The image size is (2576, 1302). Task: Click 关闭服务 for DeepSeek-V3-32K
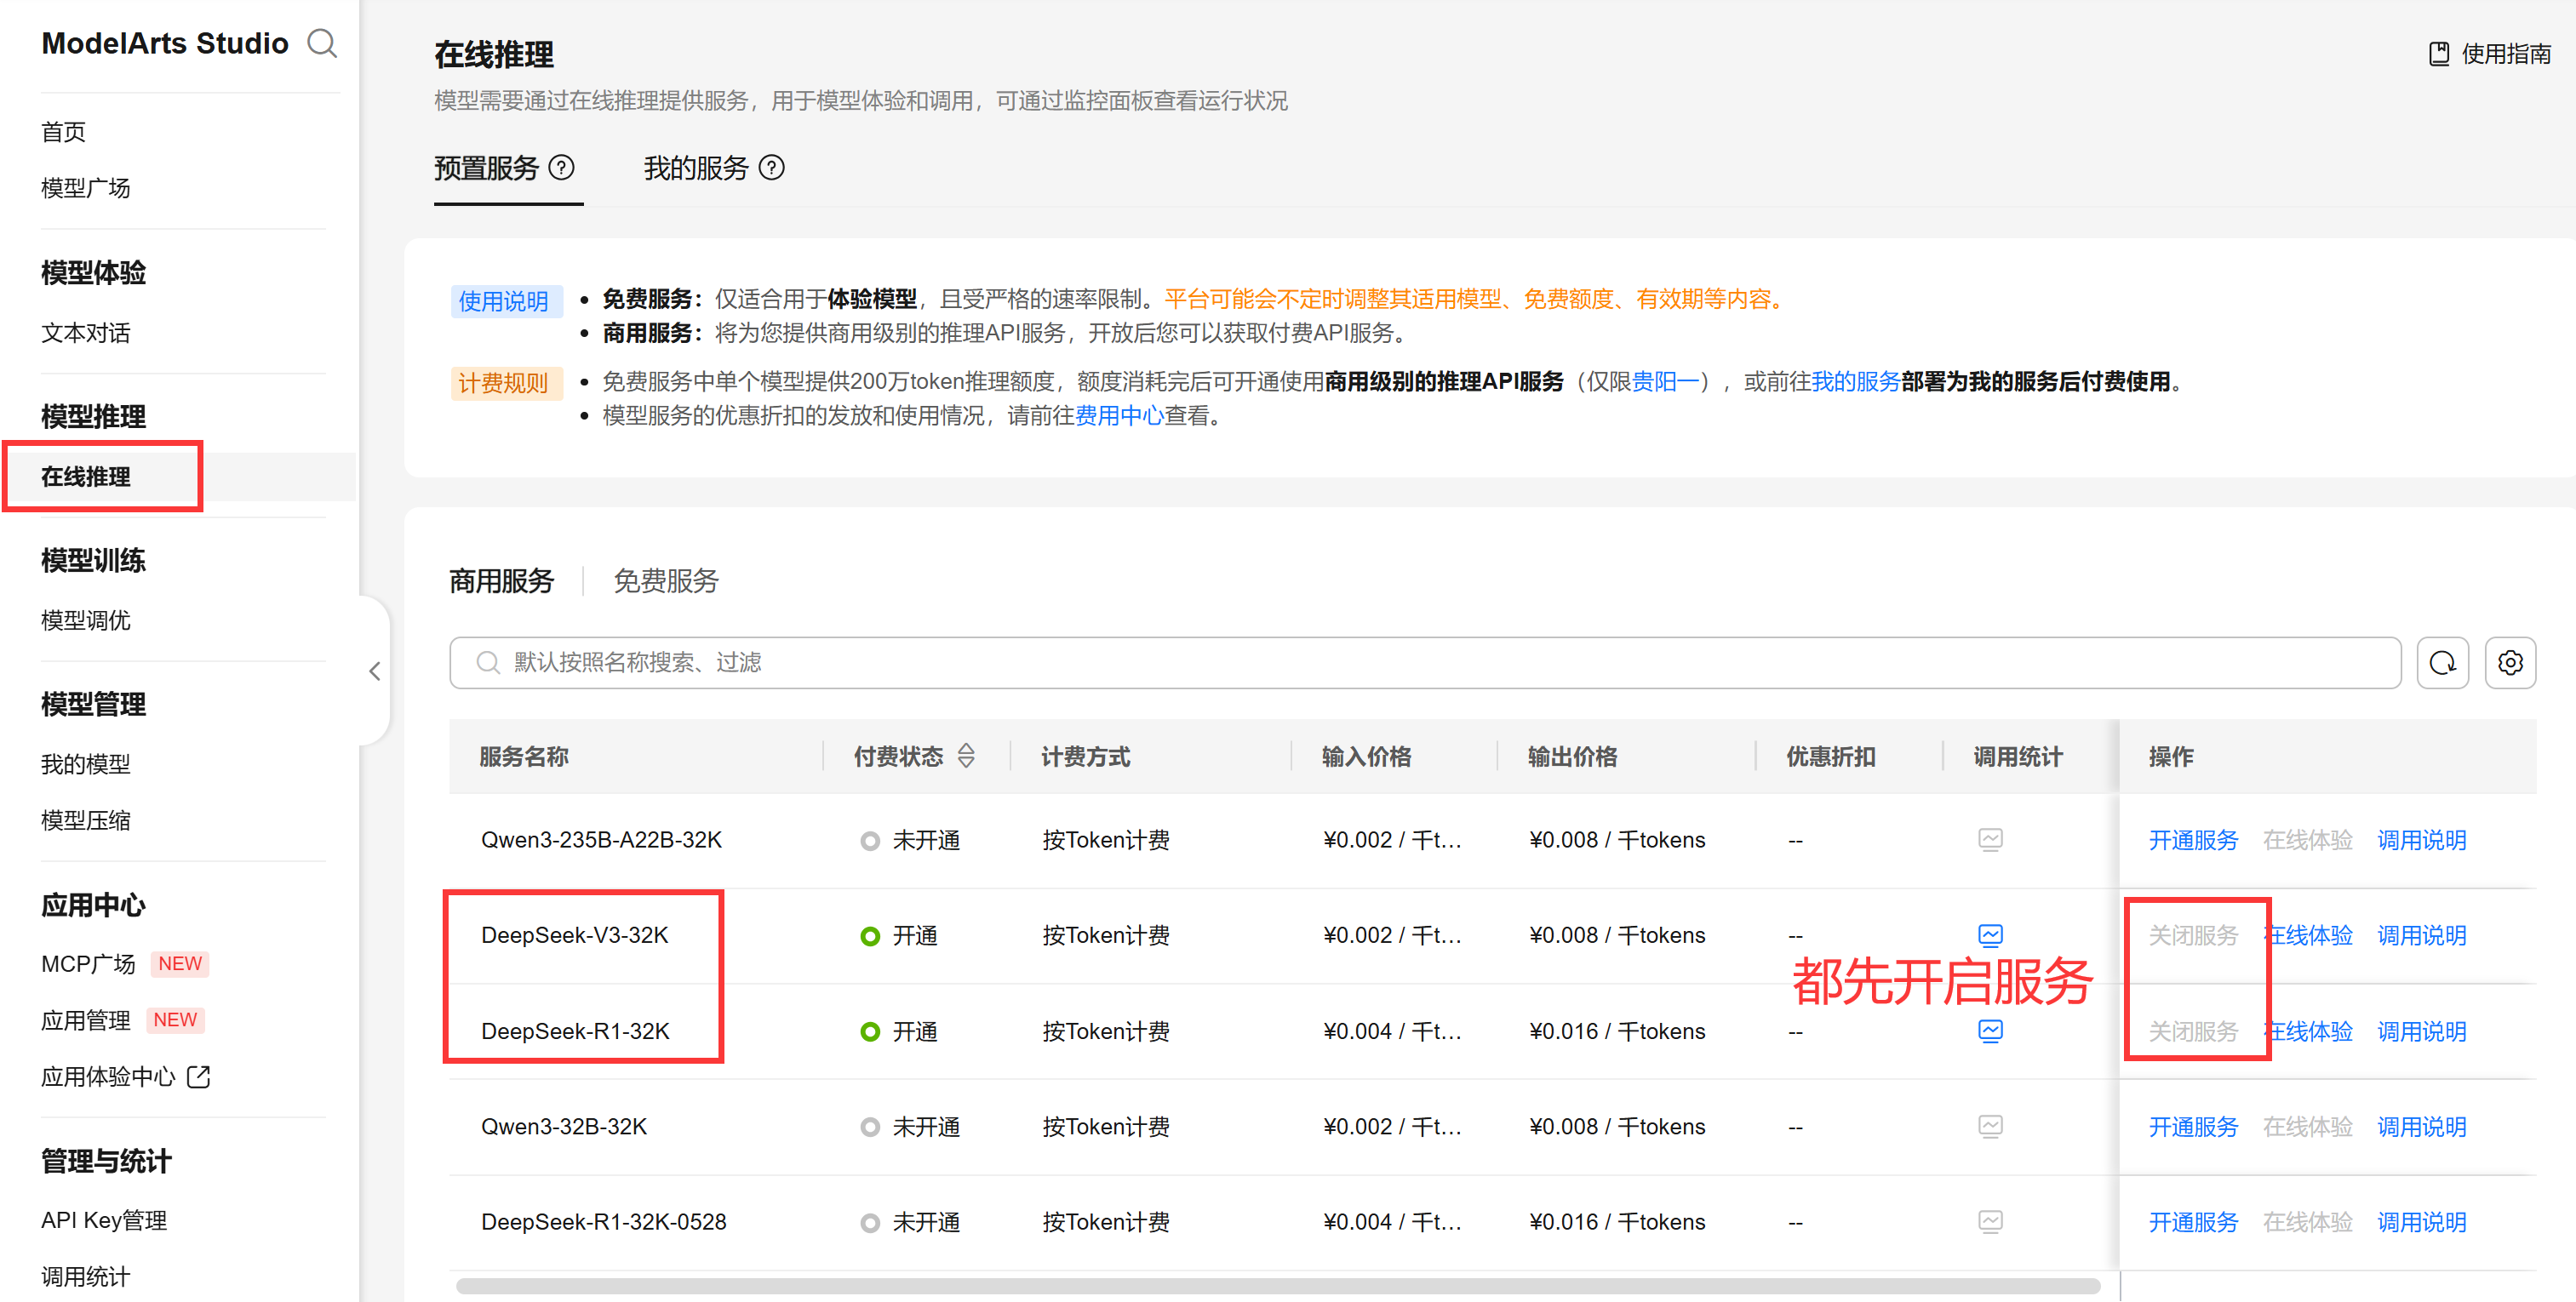(2192, 936)
